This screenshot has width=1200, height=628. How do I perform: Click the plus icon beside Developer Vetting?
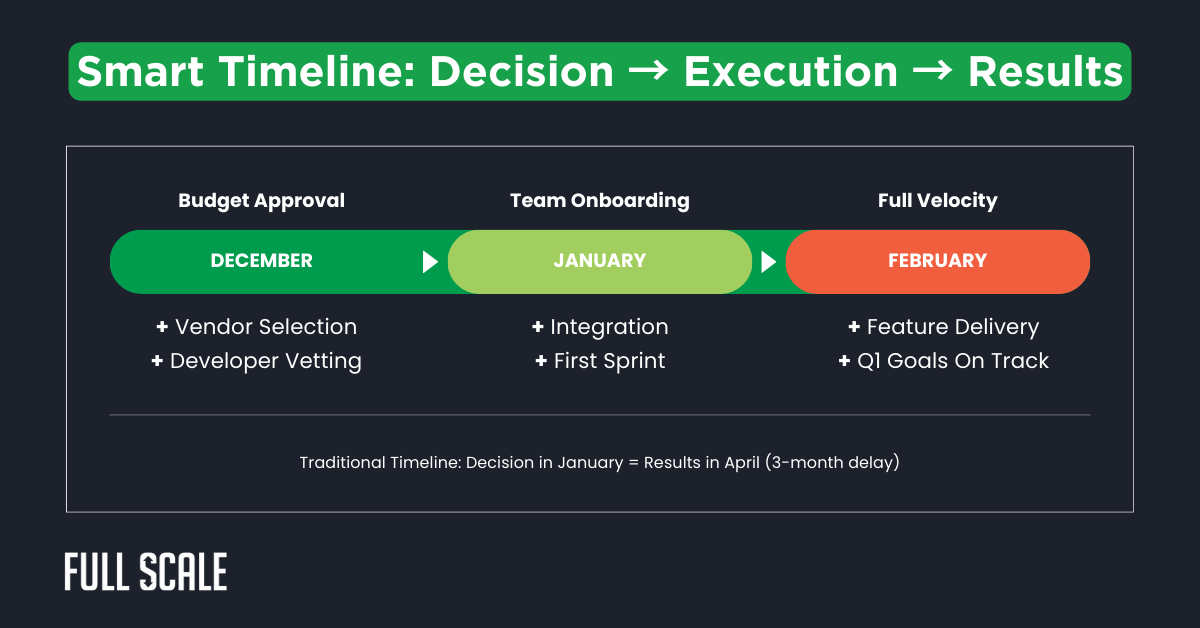coord(157,361)
